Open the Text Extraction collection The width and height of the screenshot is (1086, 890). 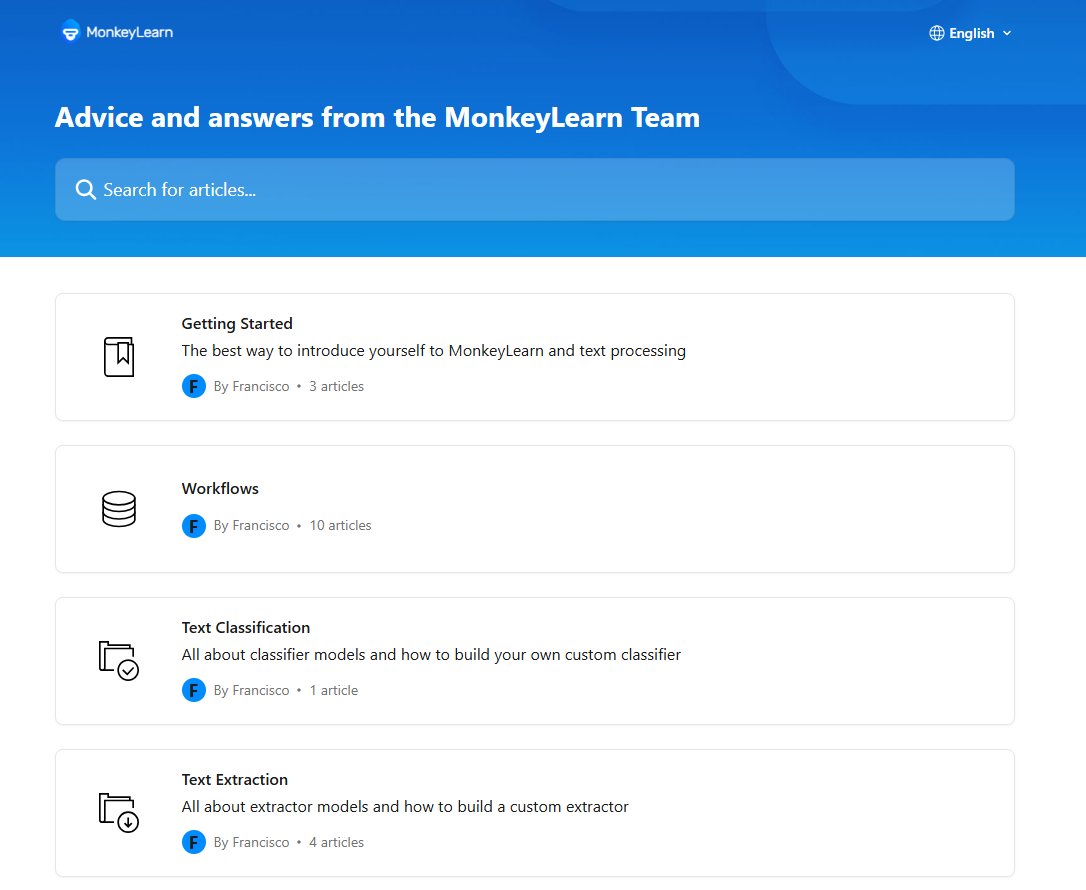click(235, 780)
